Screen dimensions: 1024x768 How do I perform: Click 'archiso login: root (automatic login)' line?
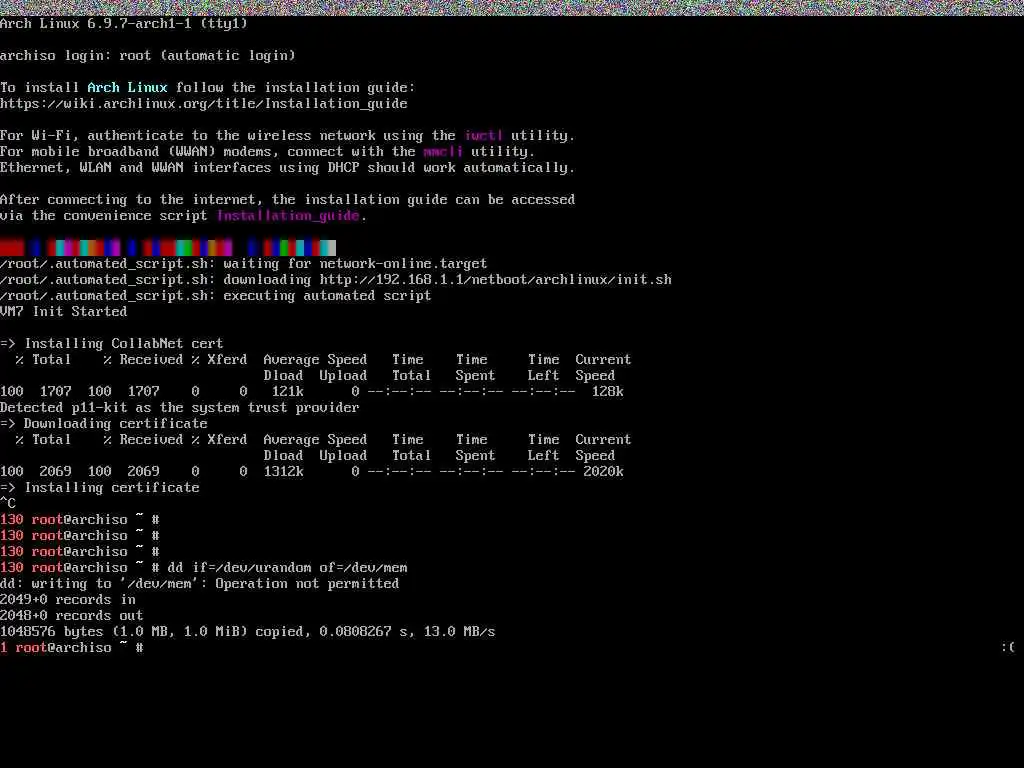point(148,56)
